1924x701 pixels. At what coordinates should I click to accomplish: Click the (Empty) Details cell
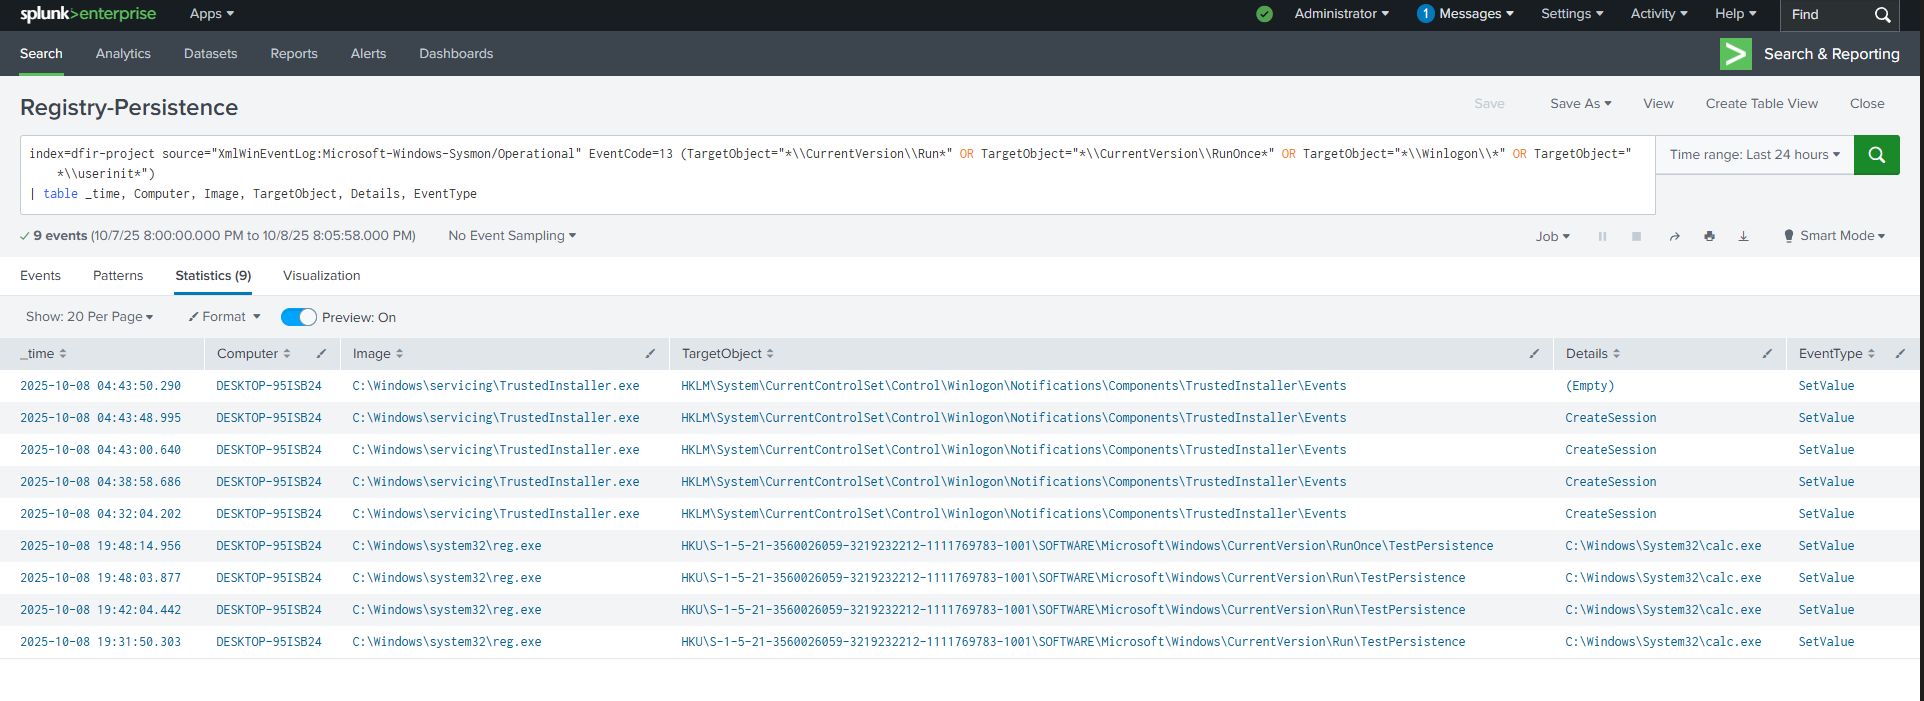[x=1590, y=386]
